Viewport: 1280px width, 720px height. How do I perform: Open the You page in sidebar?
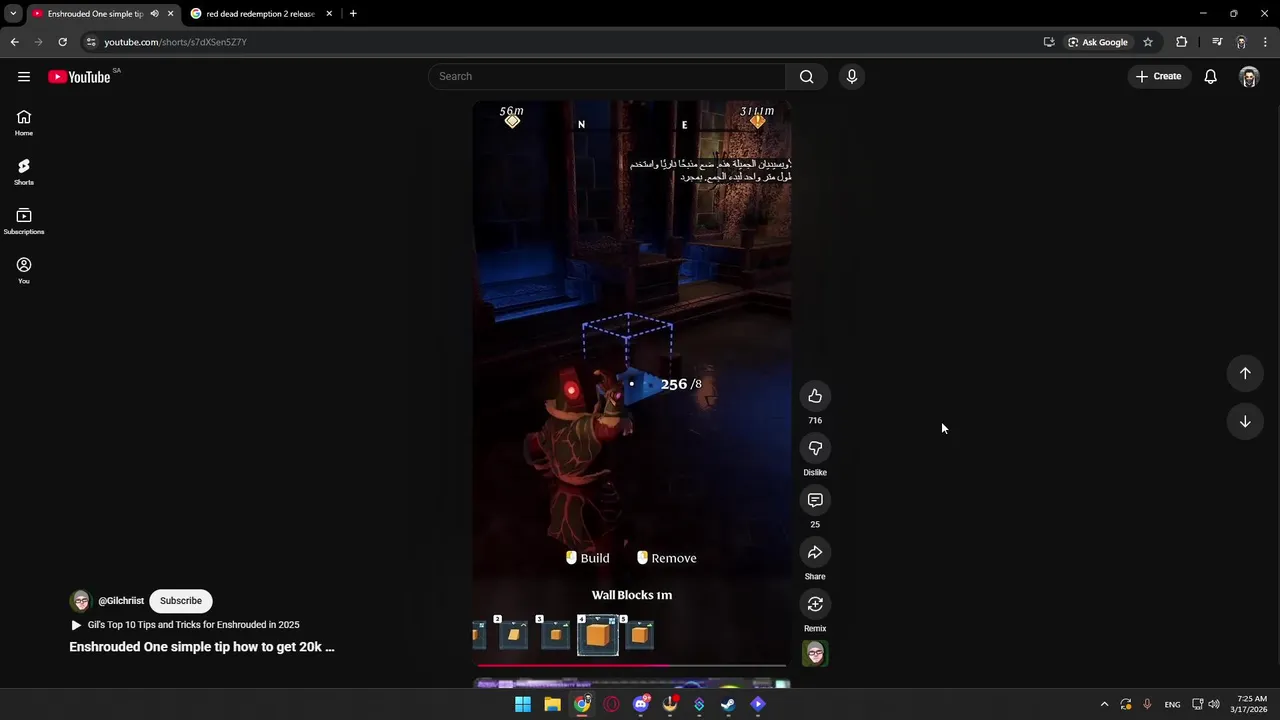[24, 270]
